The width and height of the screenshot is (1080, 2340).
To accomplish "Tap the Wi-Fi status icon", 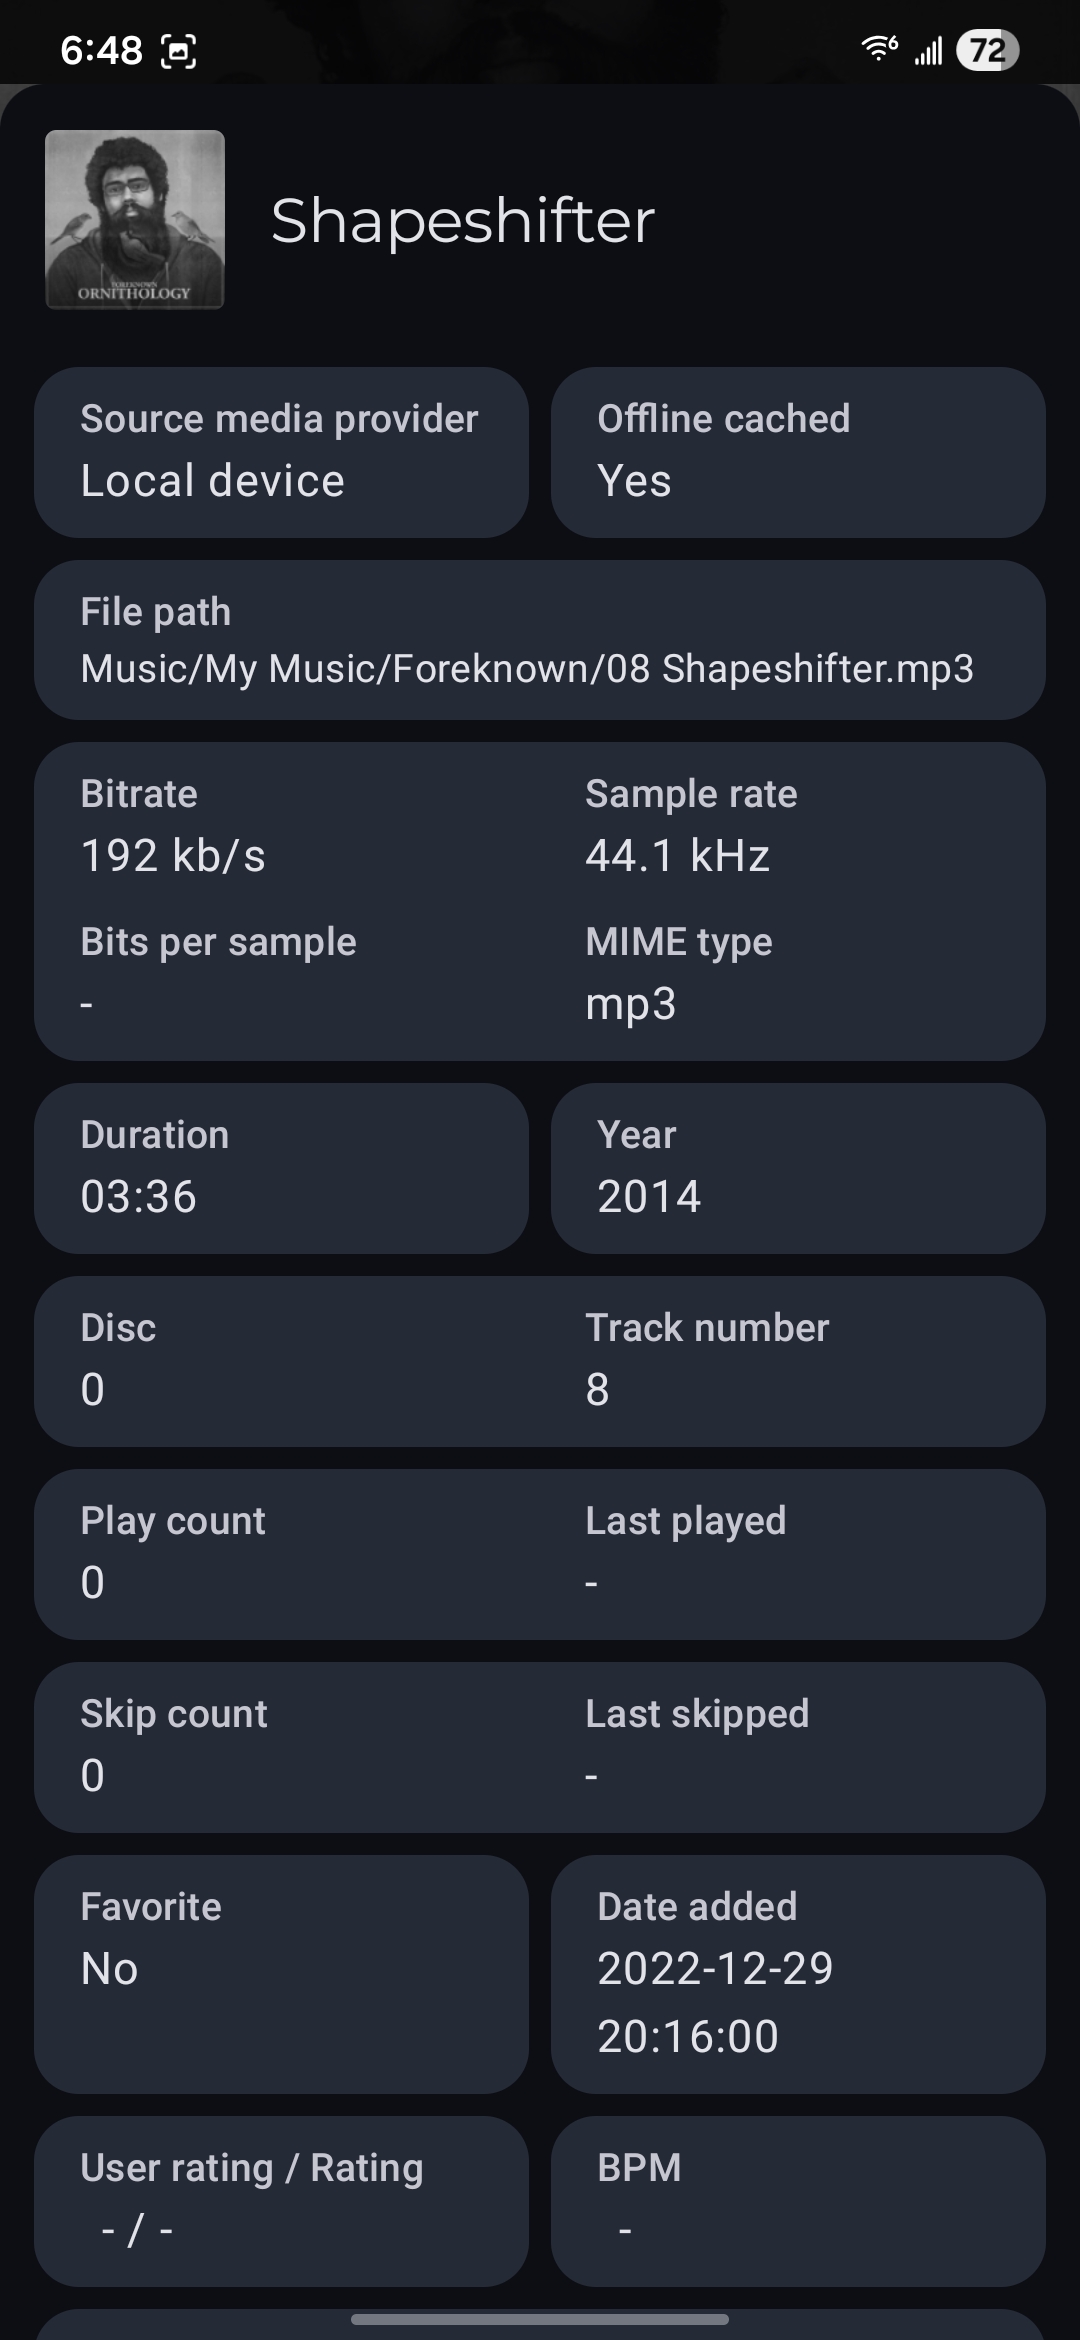I will (x=879, y=48).
